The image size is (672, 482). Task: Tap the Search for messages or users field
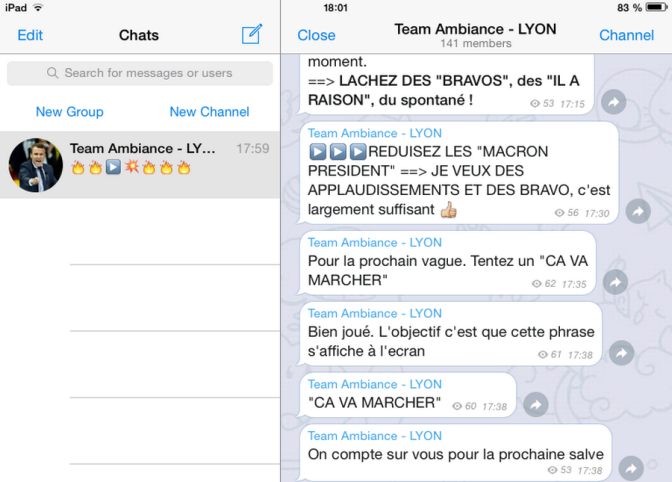tap(140, 73)
